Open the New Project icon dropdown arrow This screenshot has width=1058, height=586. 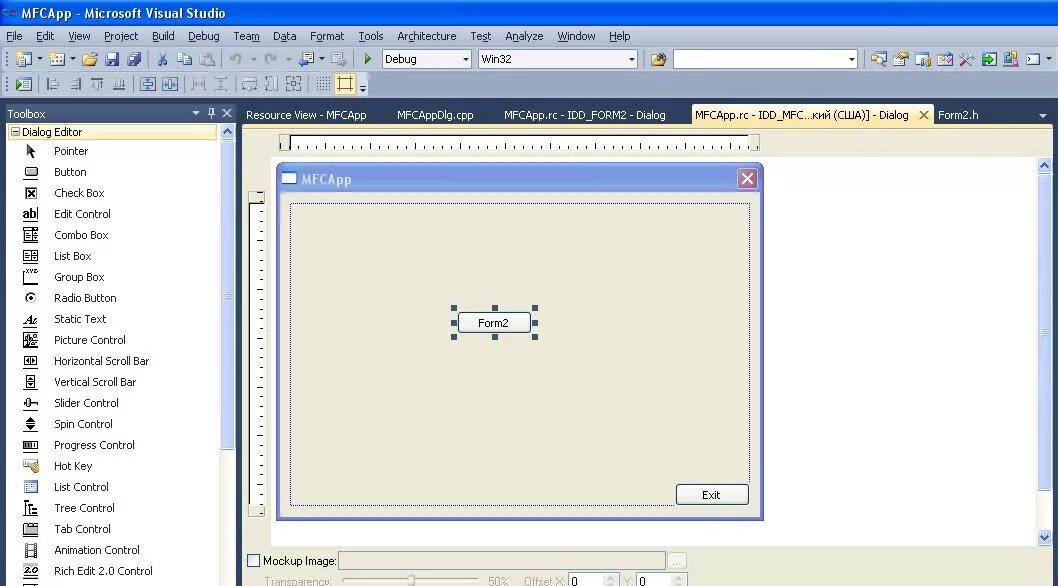40,59
